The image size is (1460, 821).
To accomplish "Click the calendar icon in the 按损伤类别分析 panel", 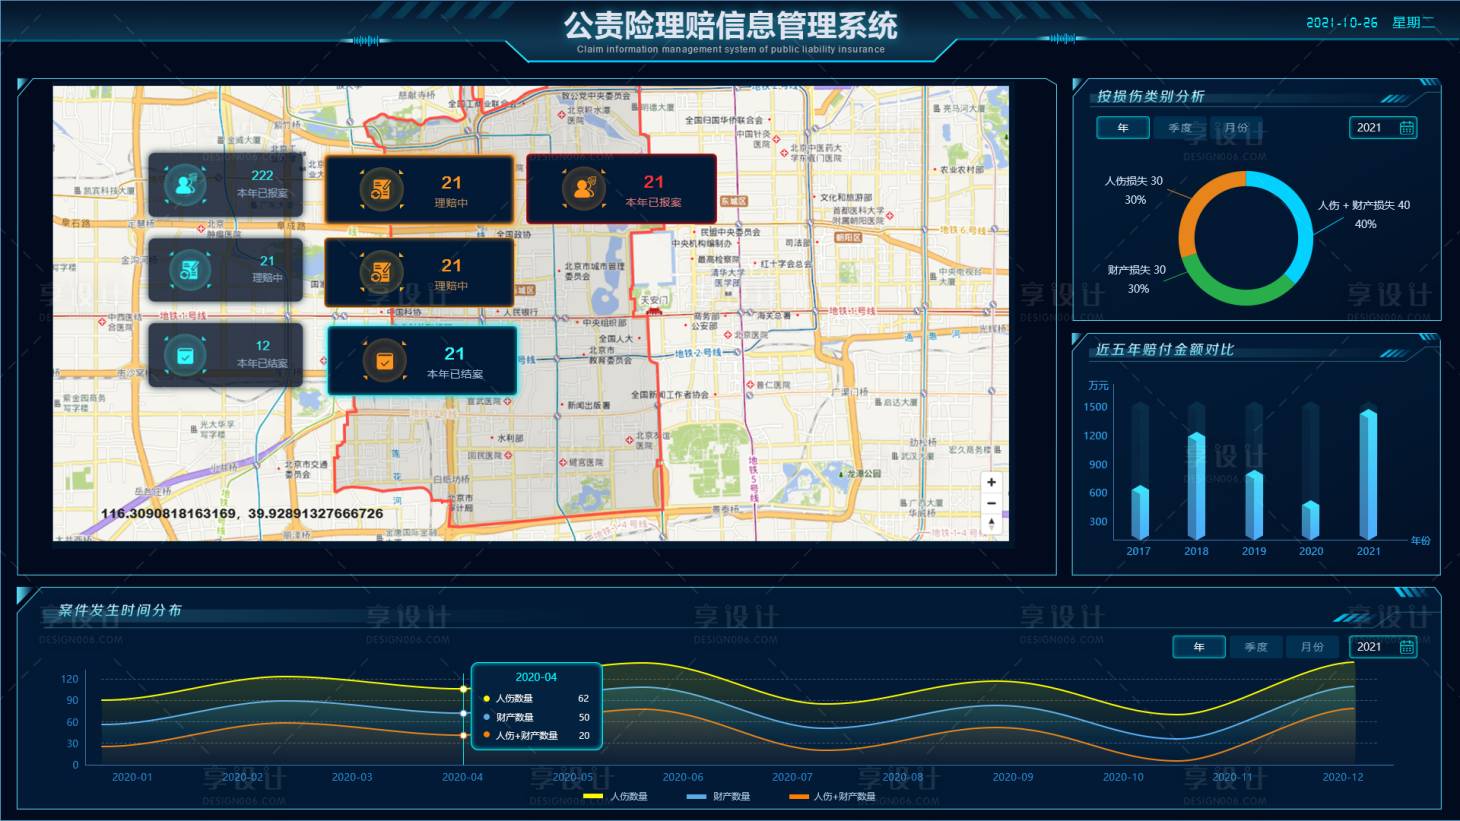I will (1408, 128).
